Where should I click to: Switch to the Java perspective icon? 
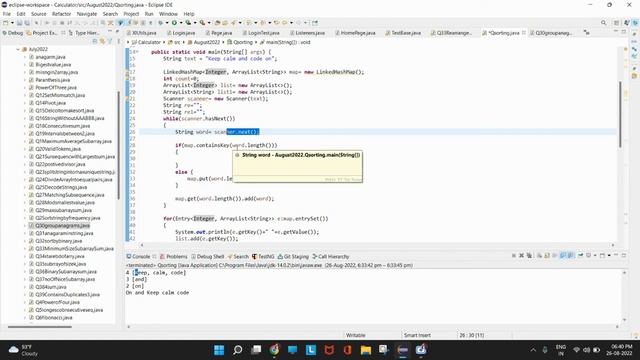tap(626, 23)
